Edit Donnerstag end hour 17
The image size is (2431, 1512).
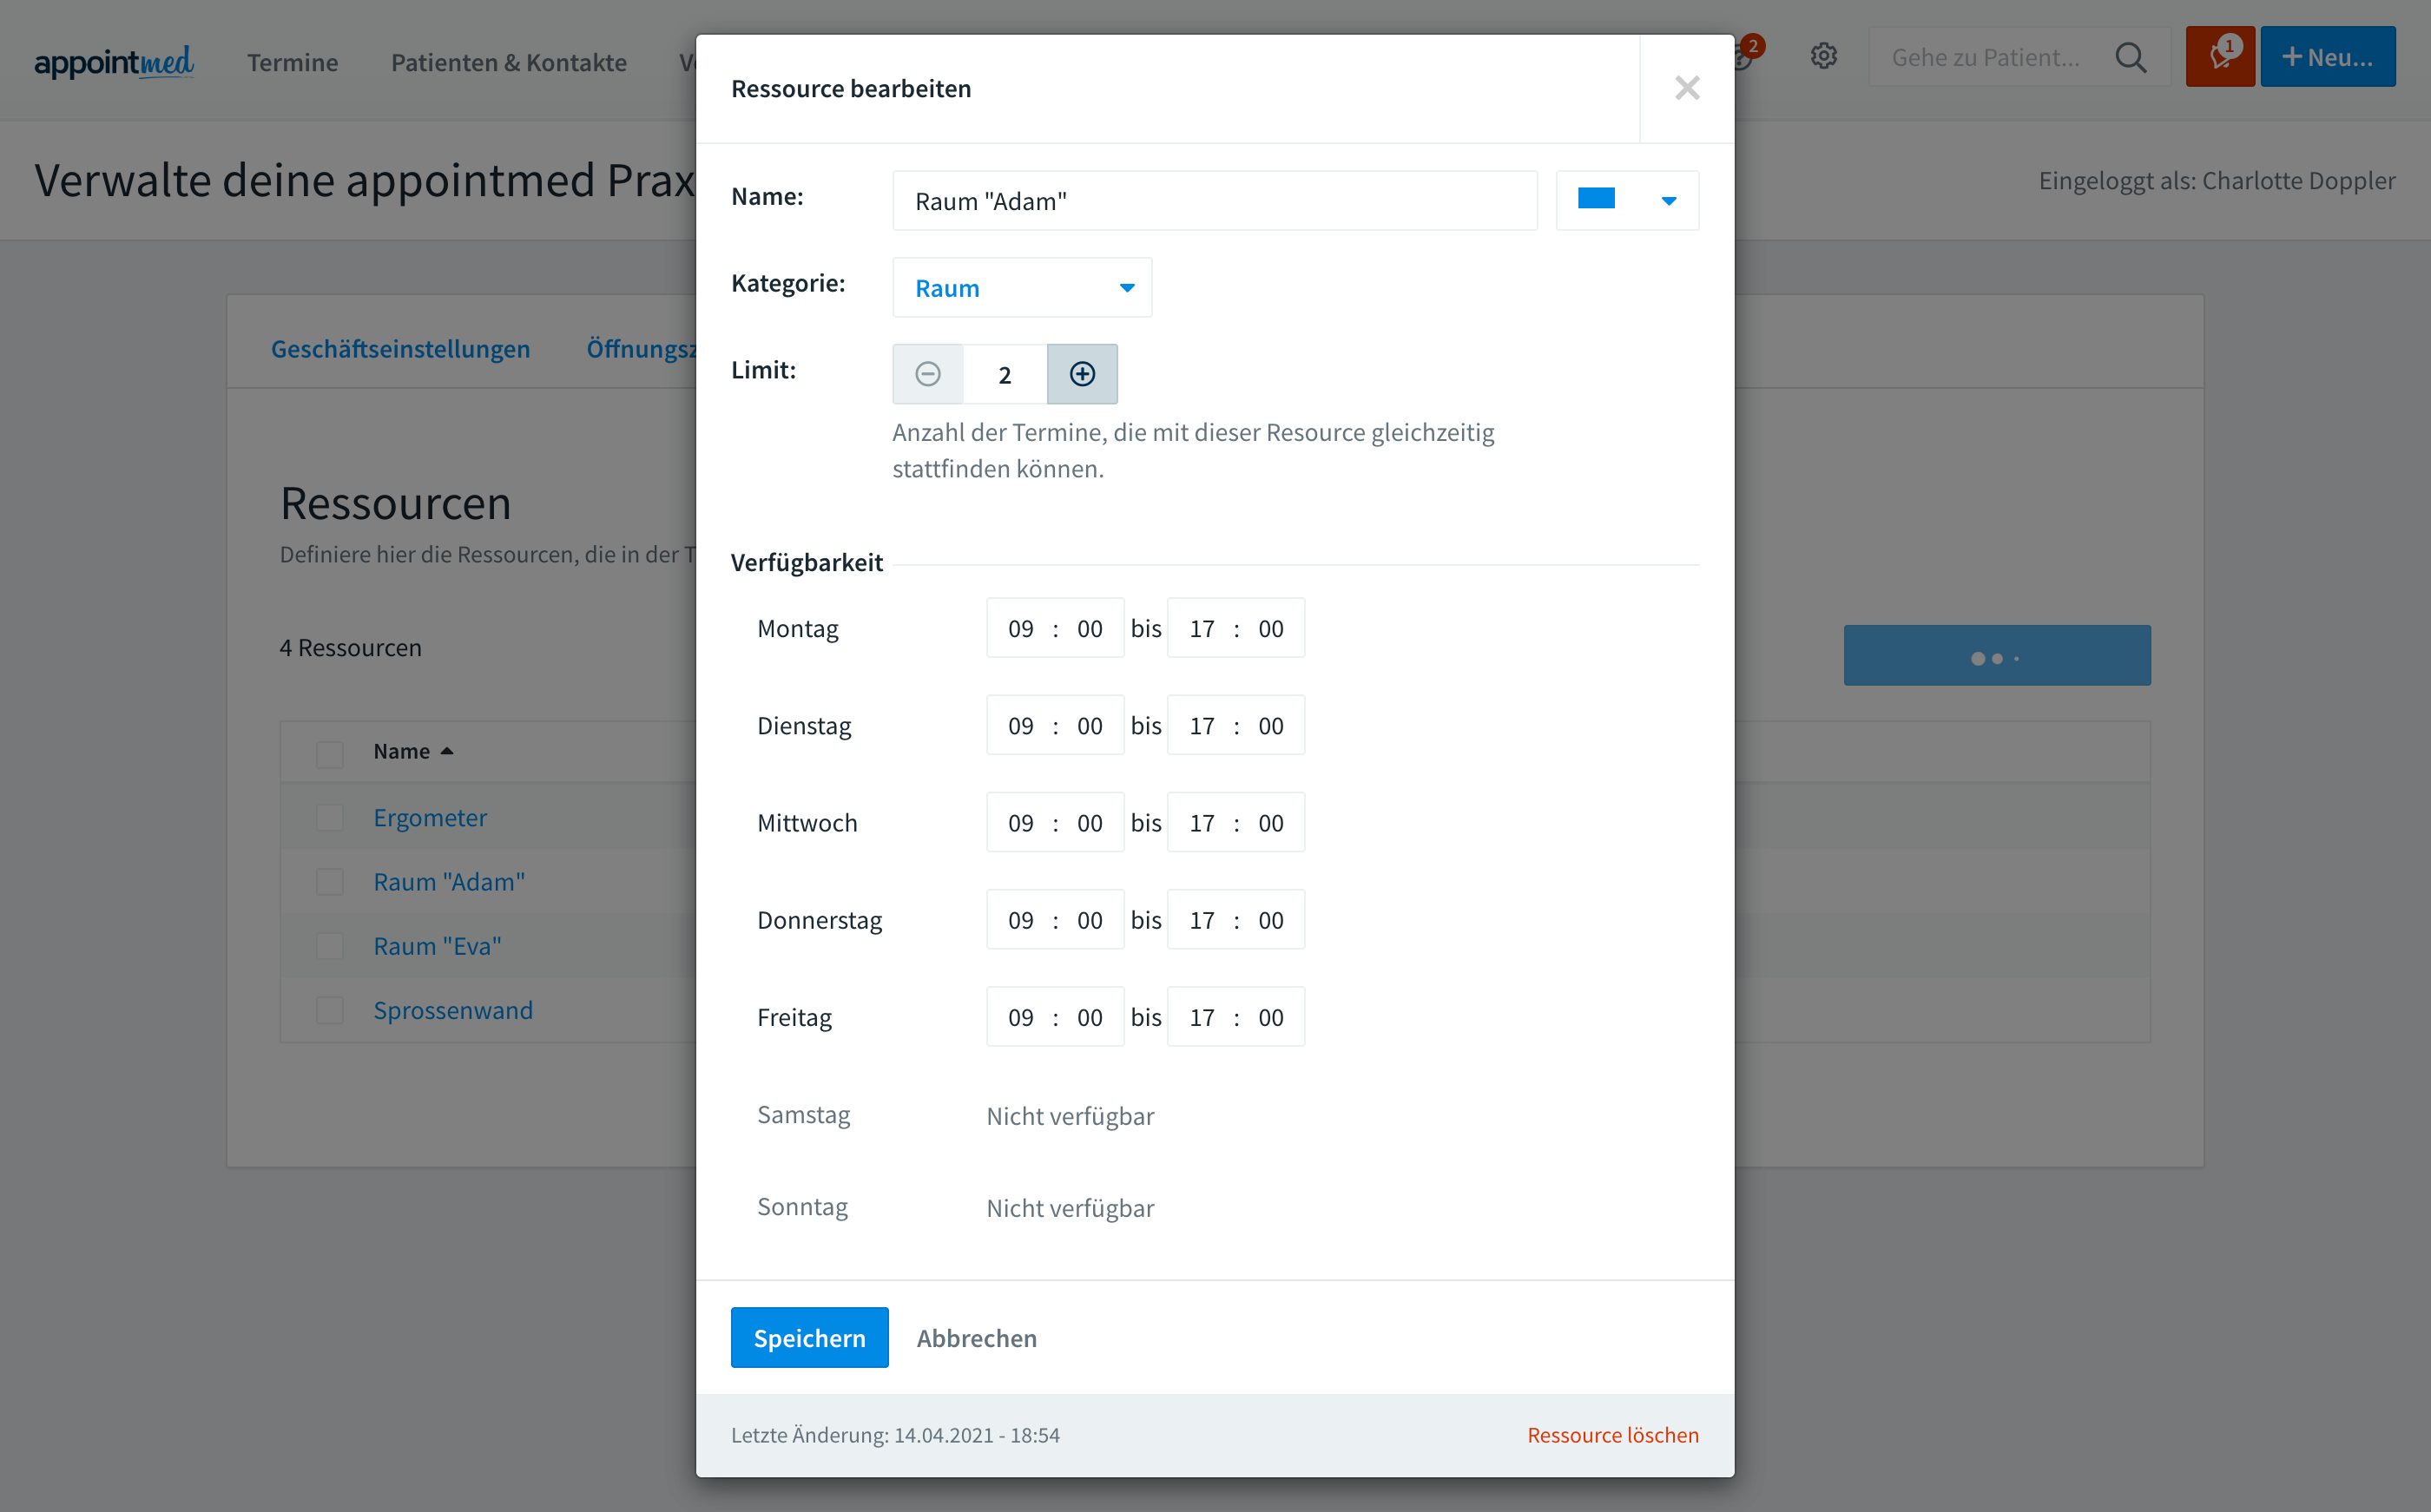click(1201, 920)
